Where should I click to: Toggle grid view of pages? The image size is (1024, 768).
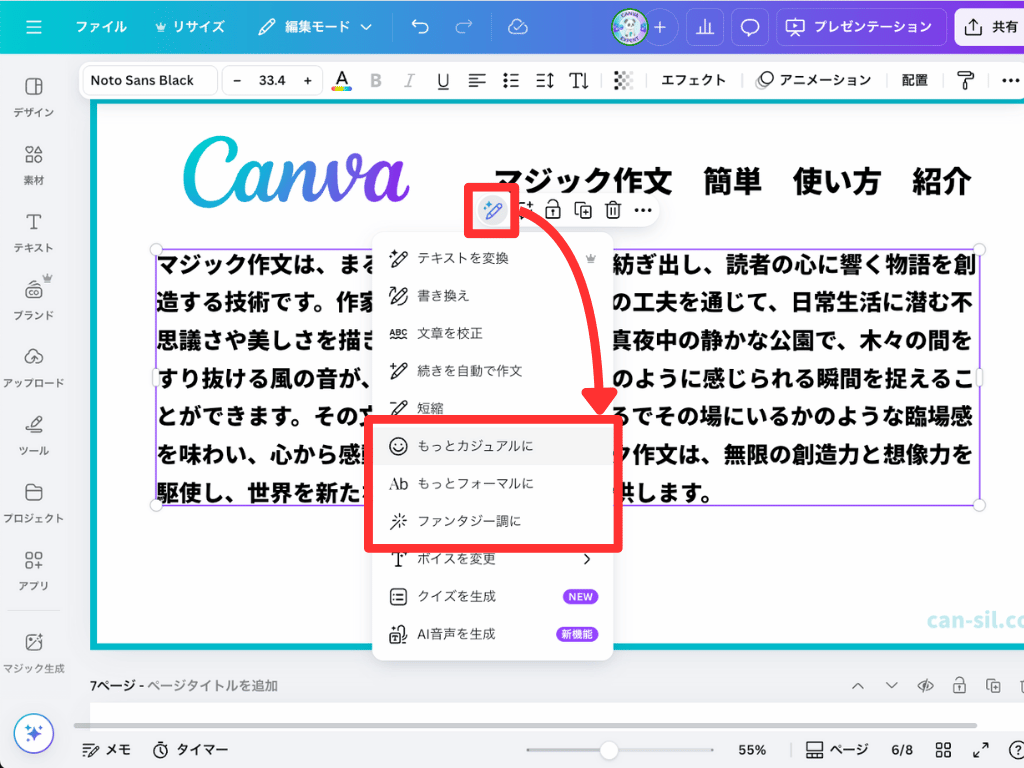click(x=943, y=750)
